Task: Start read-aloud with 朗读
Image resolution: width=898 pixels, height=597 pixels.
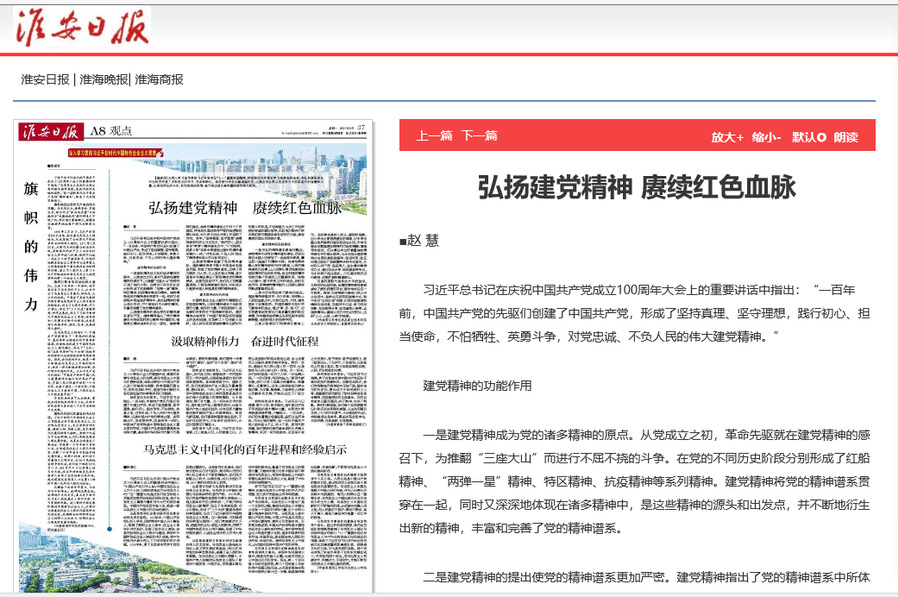Action: coord(846,137)
